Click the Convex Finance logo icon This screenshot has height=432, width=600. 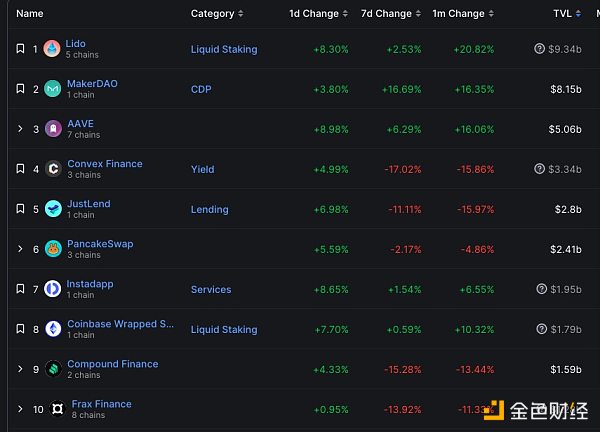coord(52,169)
